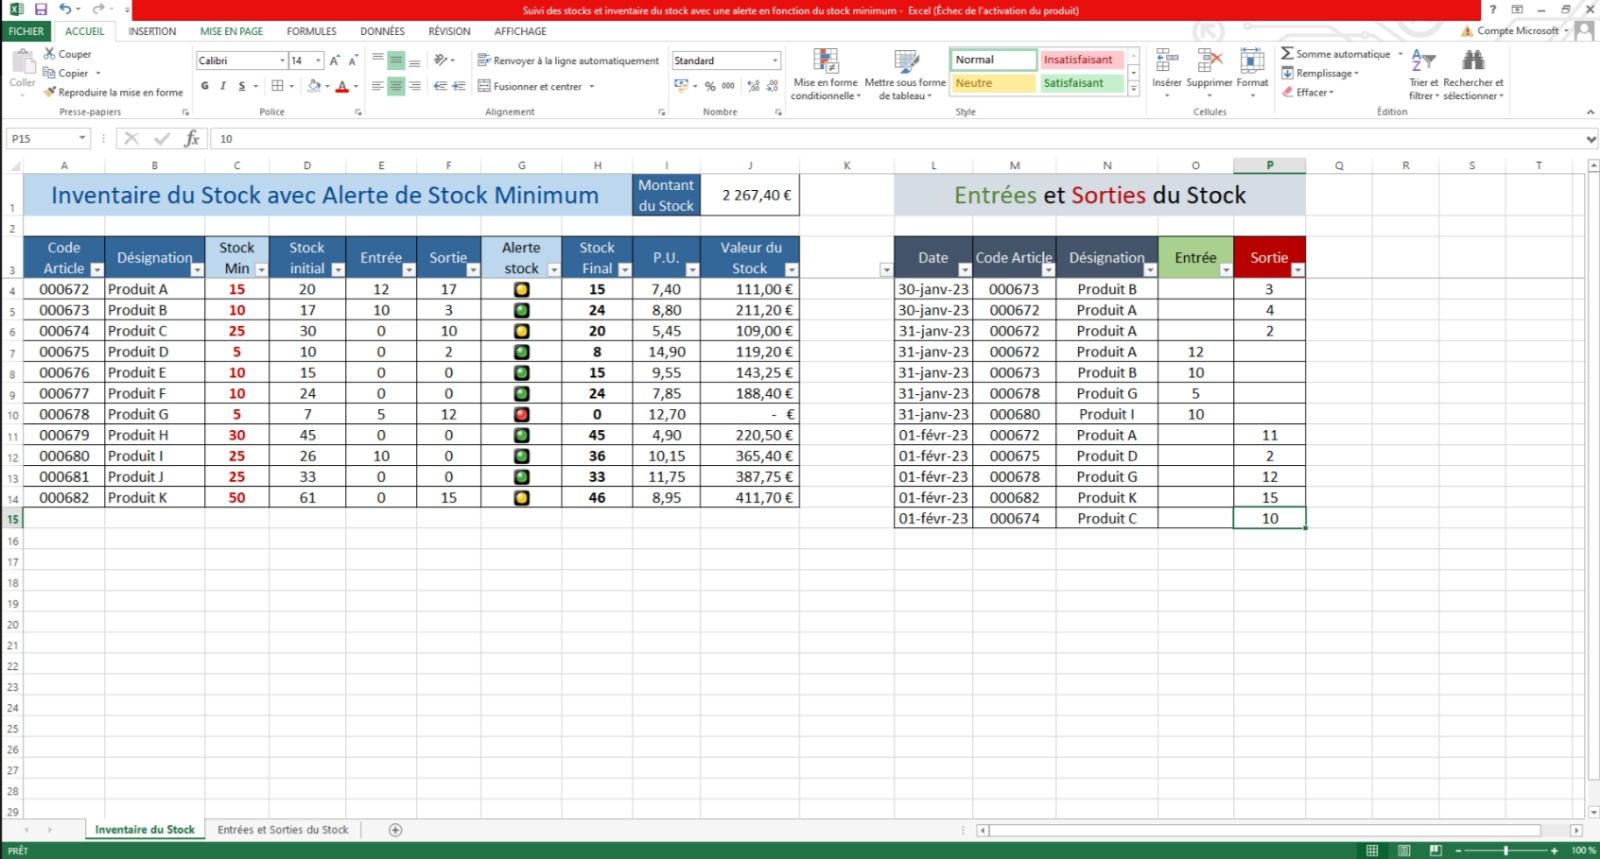
Task: Click the Somme automatique sigma icon
Action: pos(1287,54)
